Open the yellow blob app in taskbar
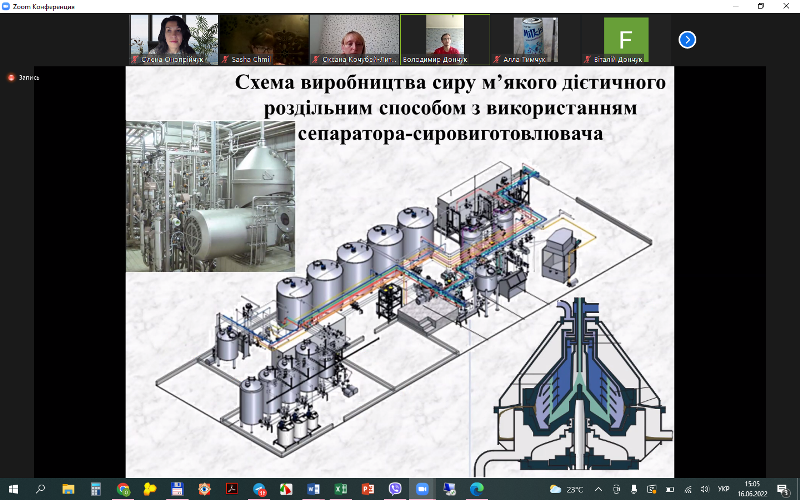 pyautogui.click(x=150, y=489)
